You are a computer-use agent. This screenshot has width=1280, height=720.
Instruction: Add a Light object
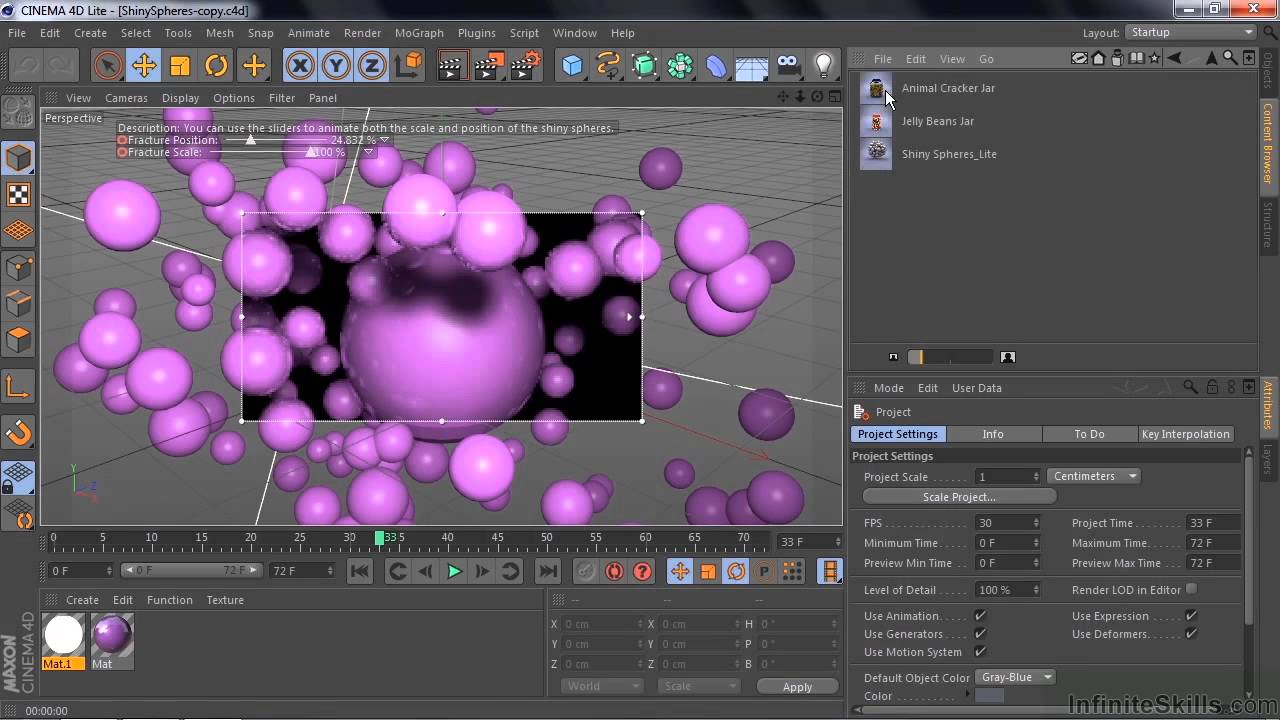point(824,67)
